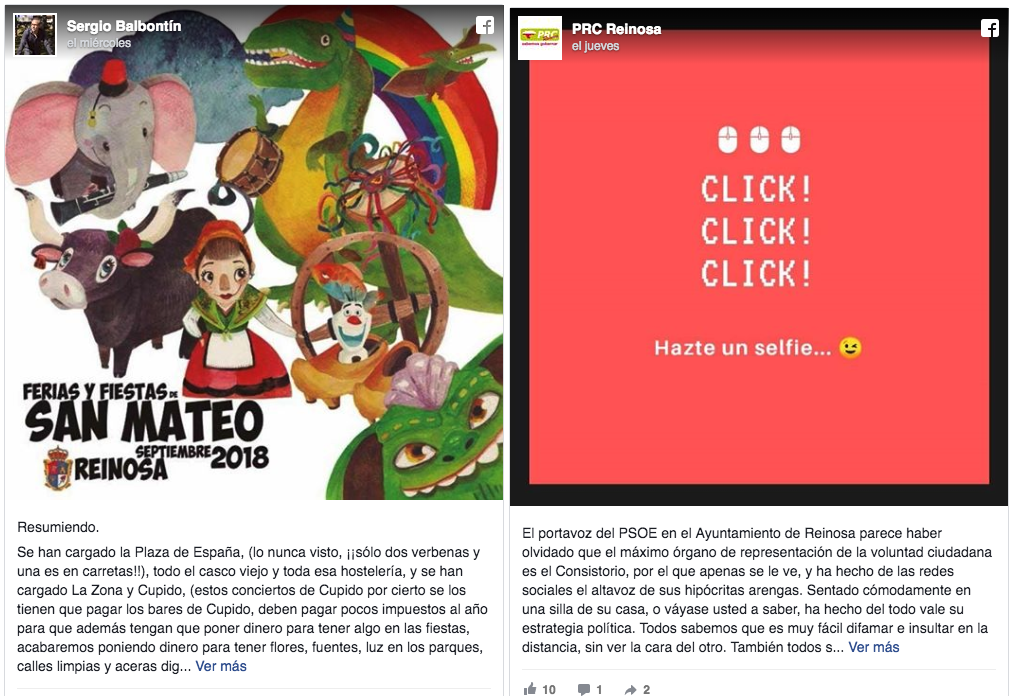Image resolution: width=1016 pixels, height=696 pixels.
Task: Click the share count showing 2
Action: click(646, 690)
